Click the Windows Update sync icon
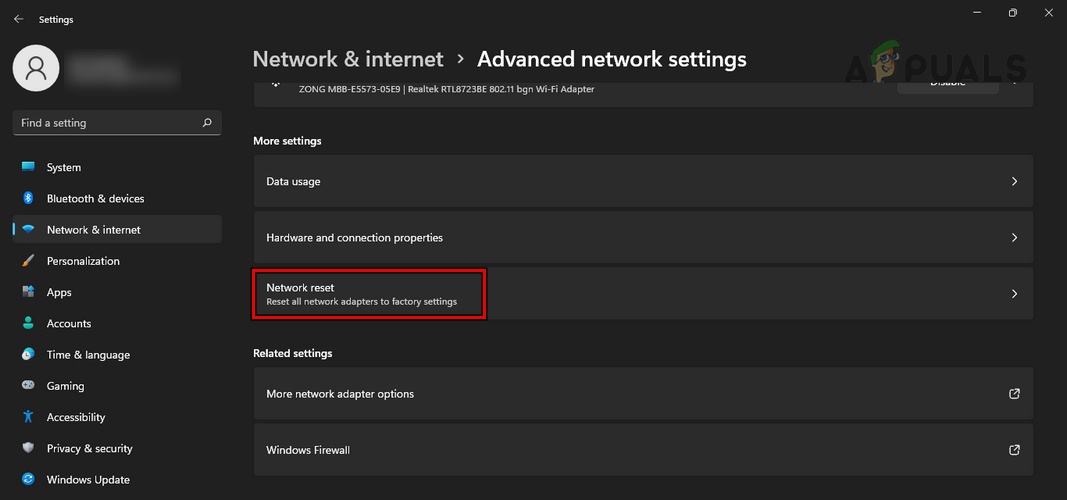Image resolution: width=1067 pixels, height=500 pixels. (28, 479)
